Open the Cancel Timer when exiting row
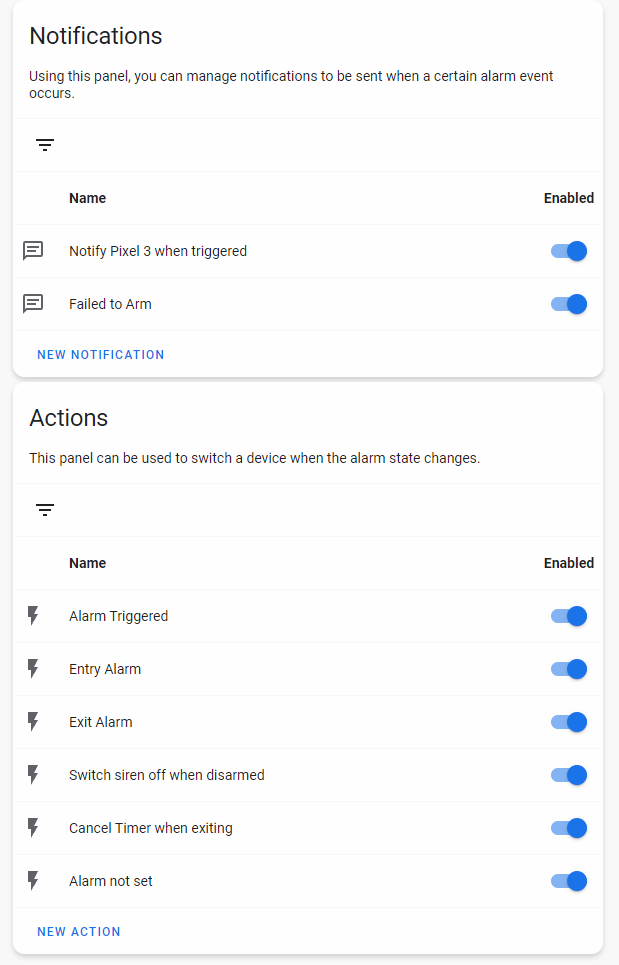 click(150, 828)
